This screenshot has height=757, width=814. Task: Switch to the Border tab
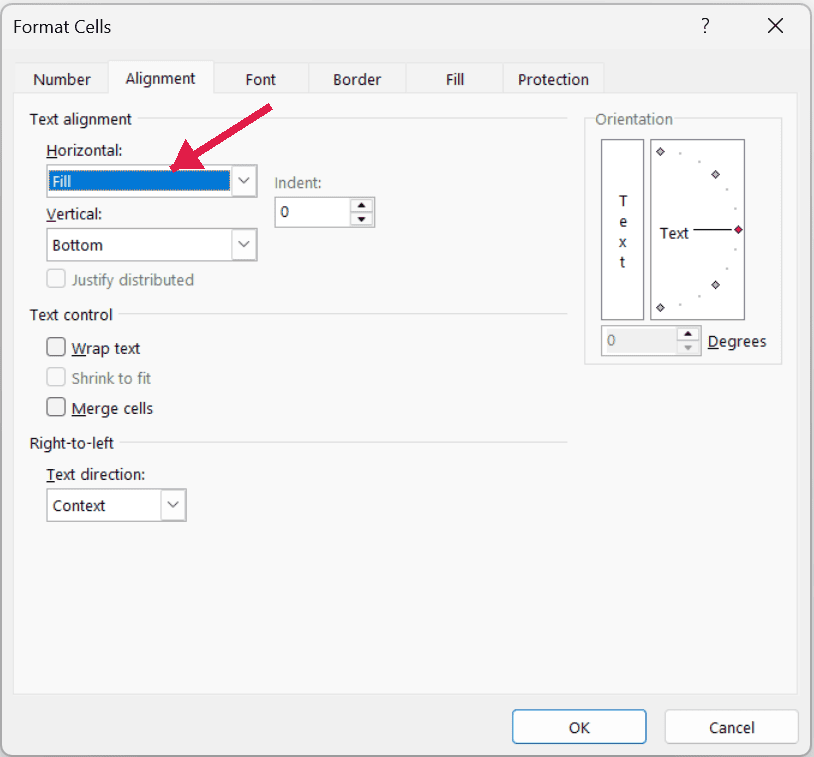[356, 79]
